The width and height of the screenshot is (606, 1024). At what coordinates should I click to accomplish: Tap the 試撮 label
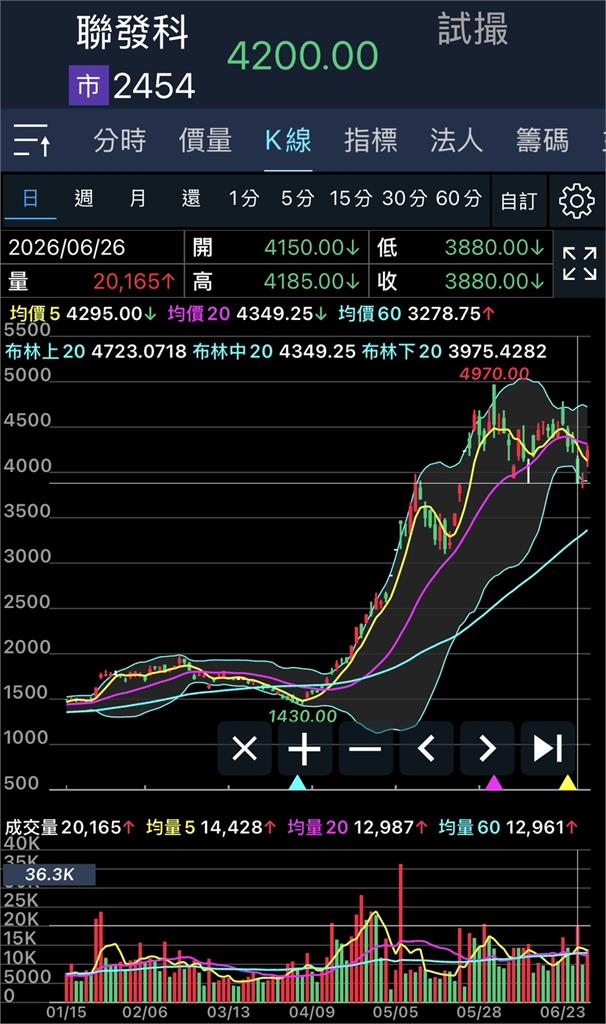[473, 29]
